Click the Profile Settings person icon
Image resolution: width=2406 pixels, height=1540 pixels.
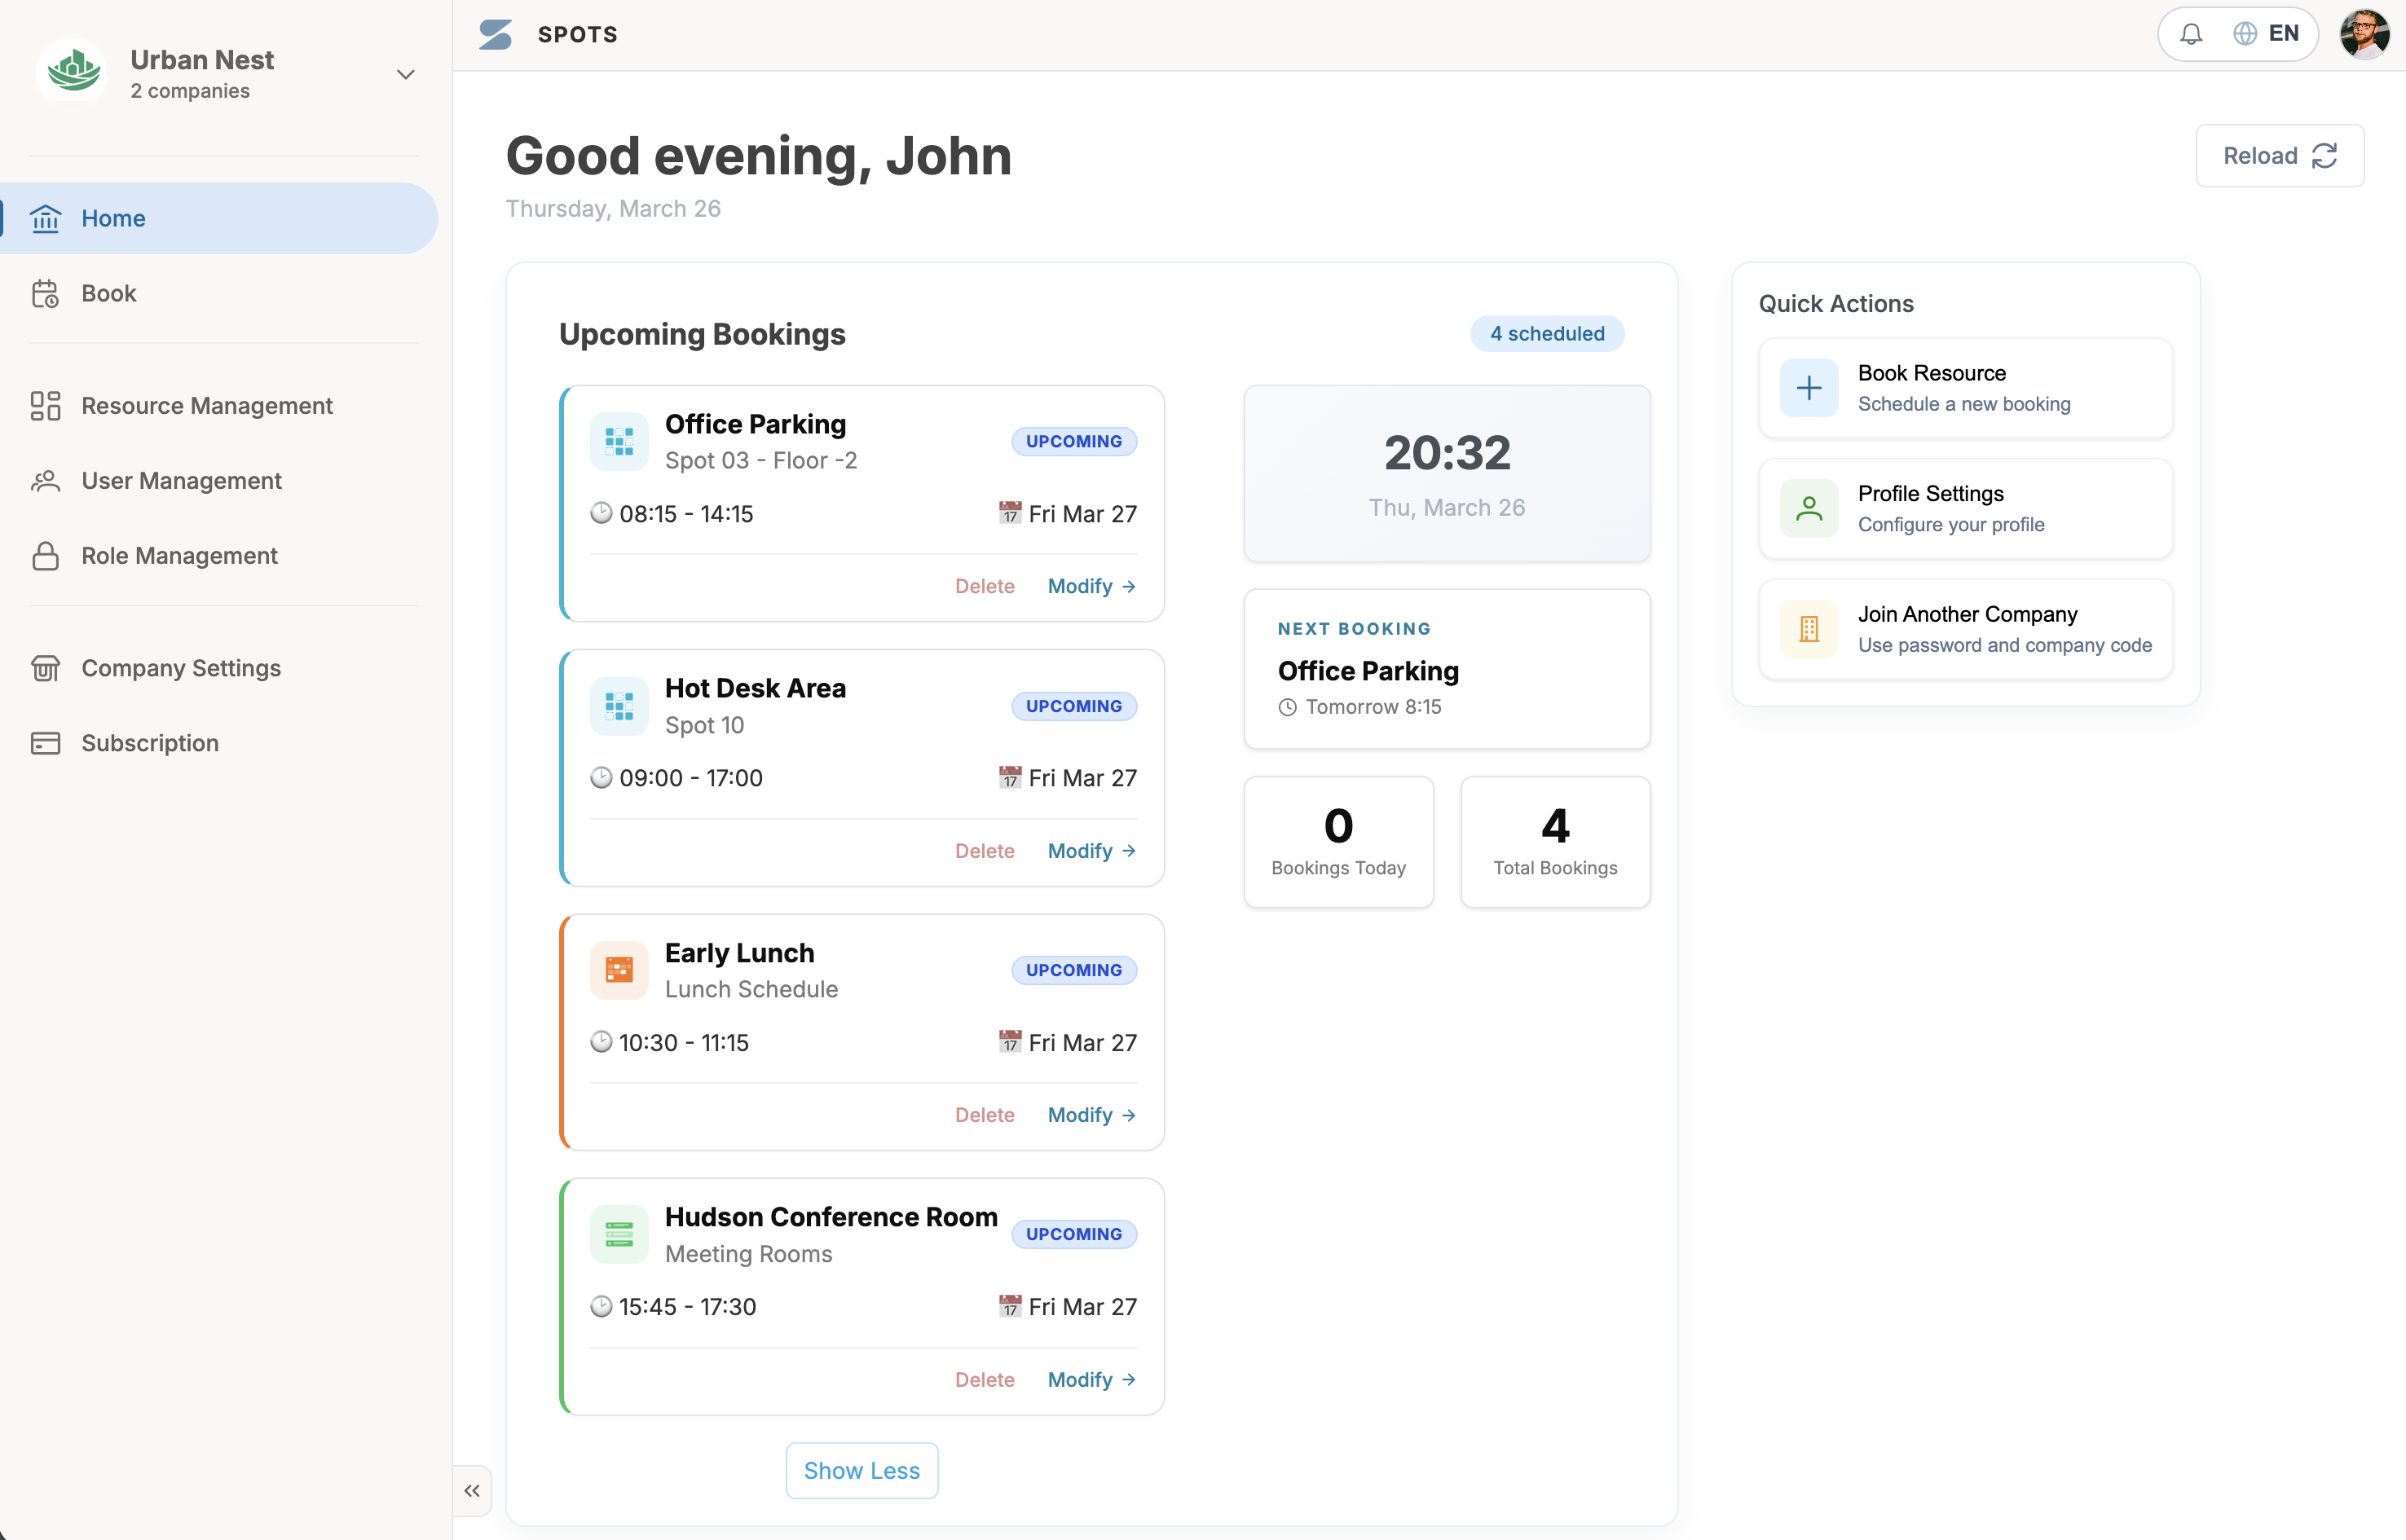pyautogui.click(x=1808, y=508)
